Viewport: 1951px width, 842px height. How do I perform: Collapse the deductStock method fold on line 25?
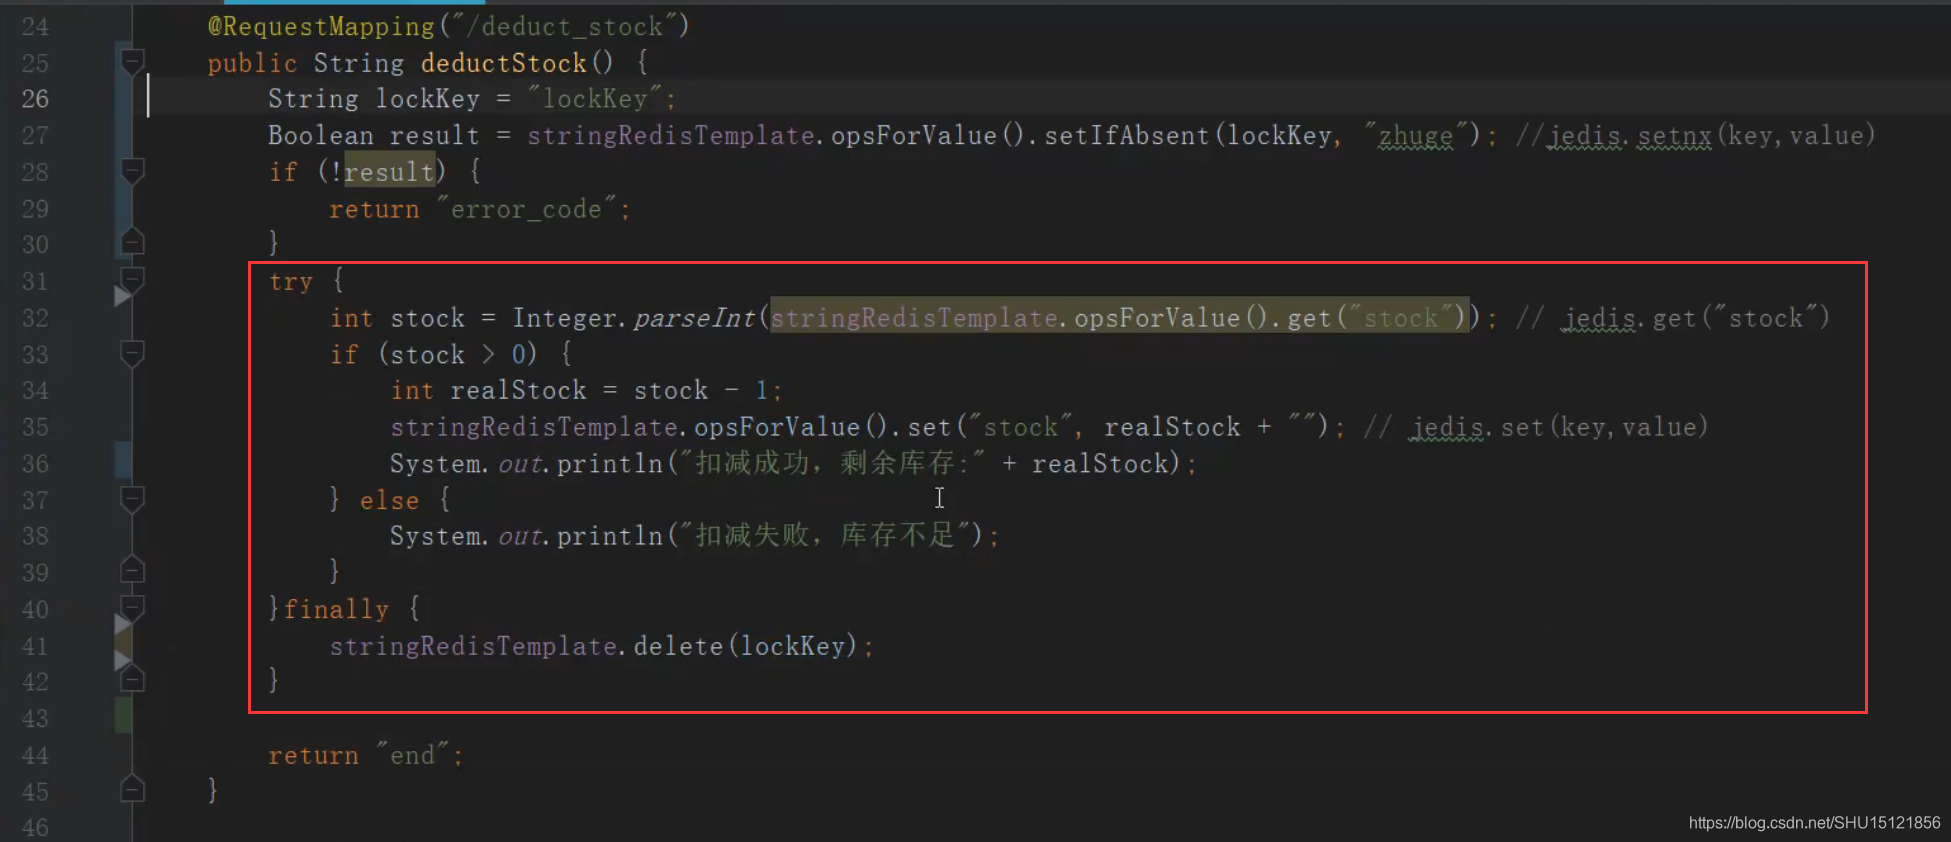tap(132, 62)
